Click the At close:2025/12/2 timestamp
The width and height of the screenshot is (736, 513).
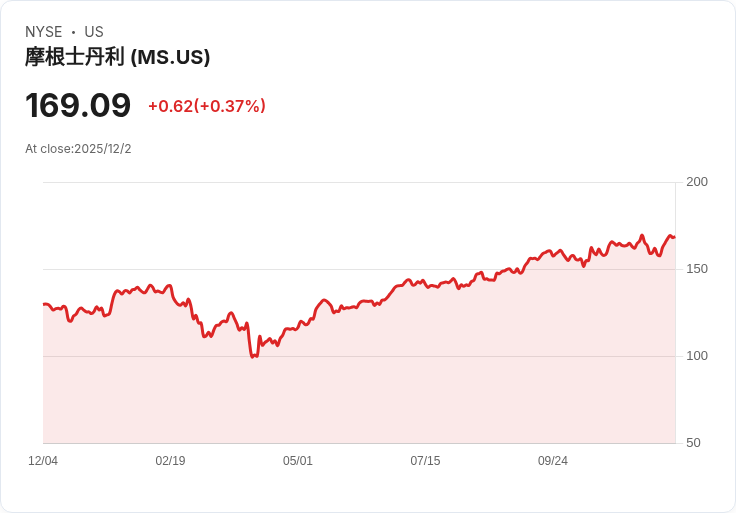tap(78, 149)
